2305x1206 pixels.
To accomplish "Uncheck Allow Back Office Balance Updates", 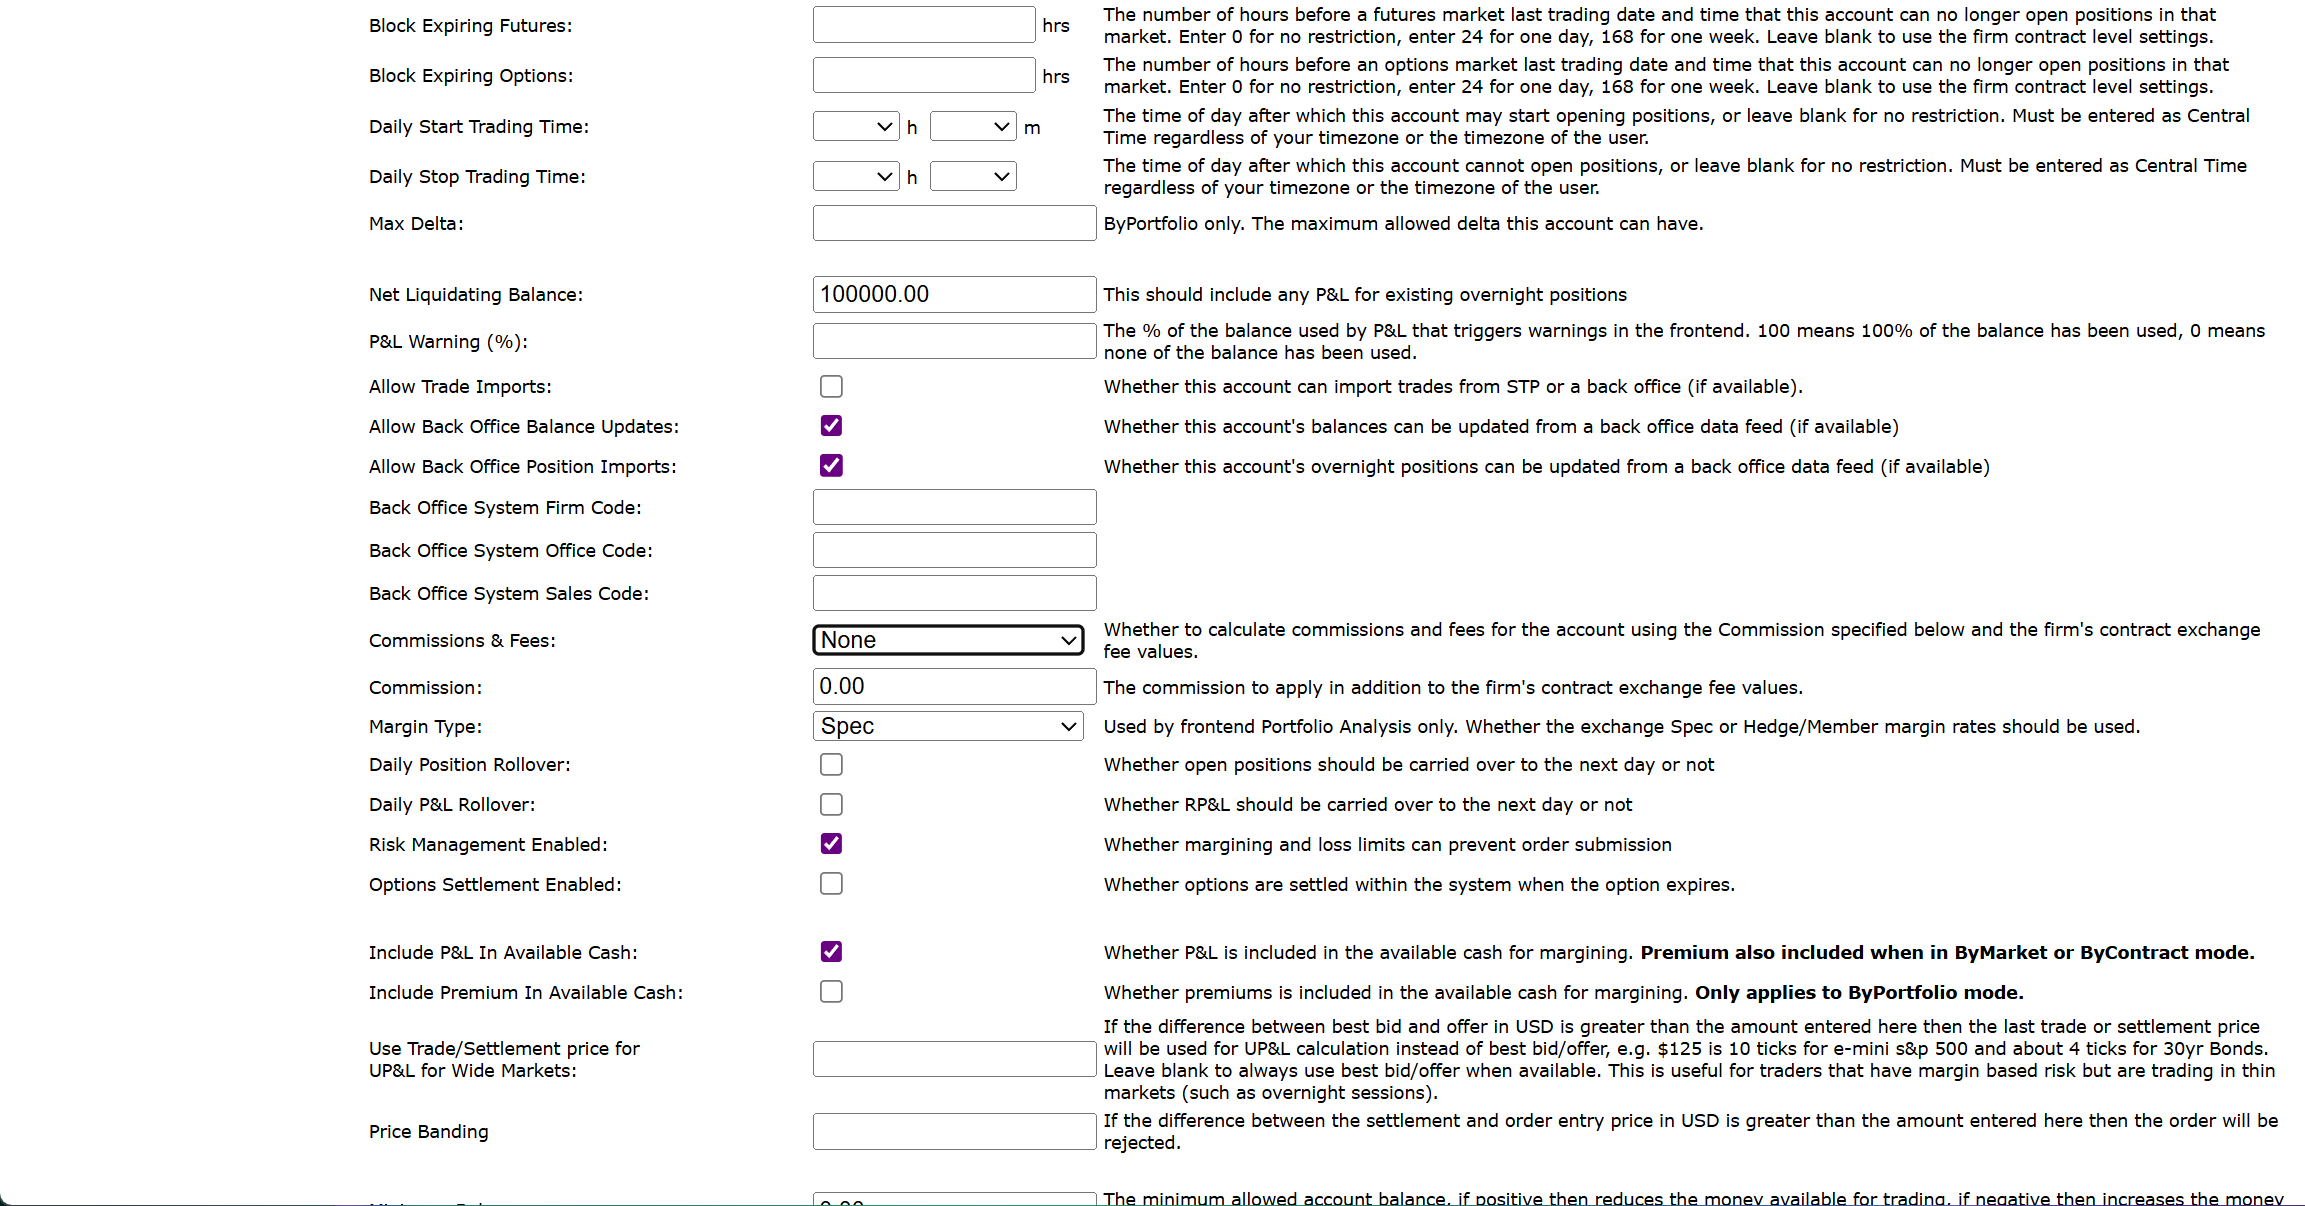I will 831,426.
